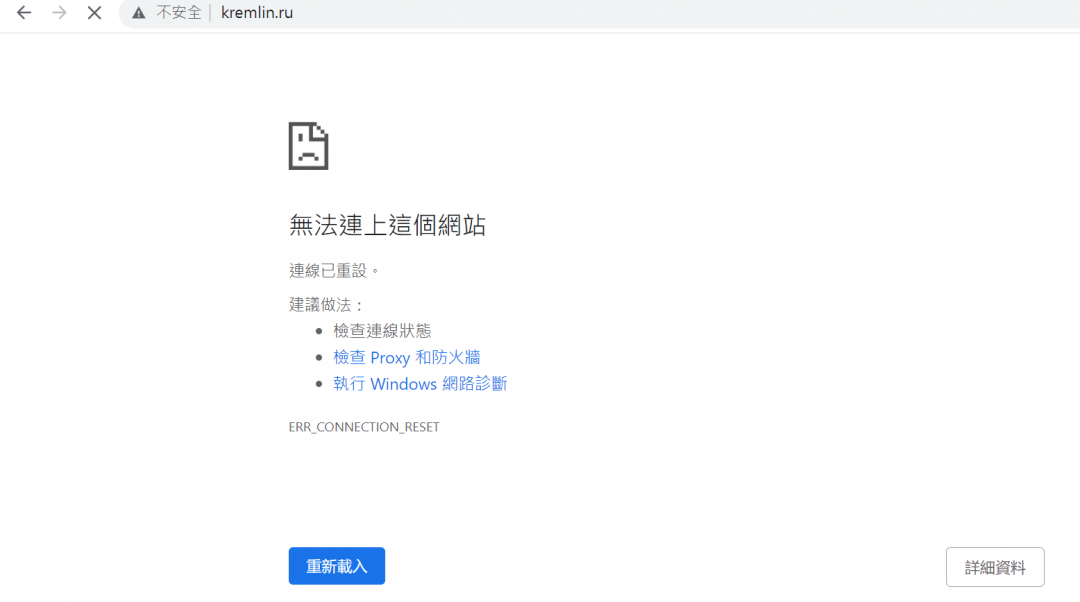Click the back navigation arrow

point(23,13)
